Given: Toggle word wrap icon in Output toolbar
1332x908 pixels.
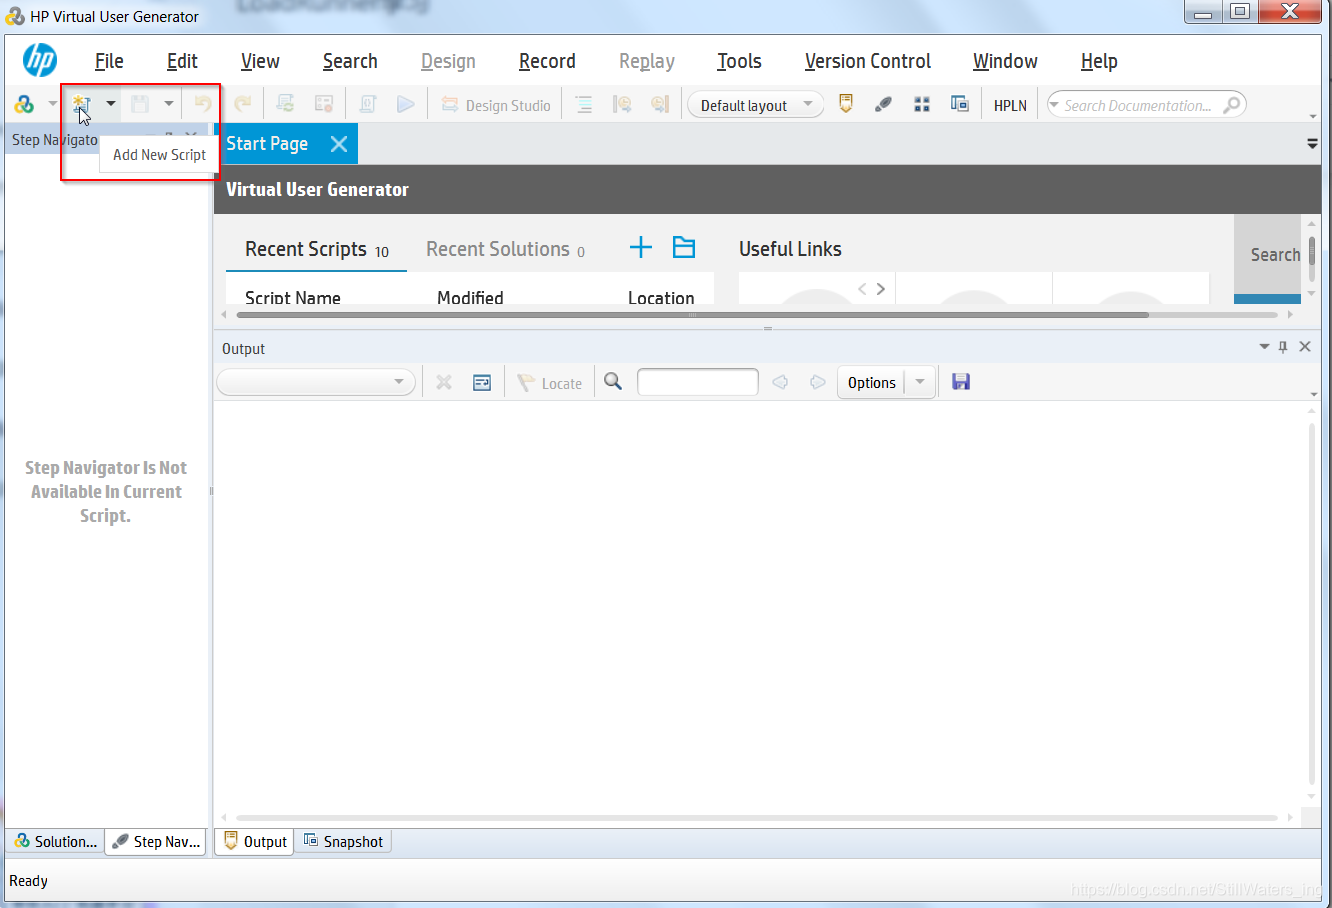Looking at the screenshot, I should click(482, 382).
